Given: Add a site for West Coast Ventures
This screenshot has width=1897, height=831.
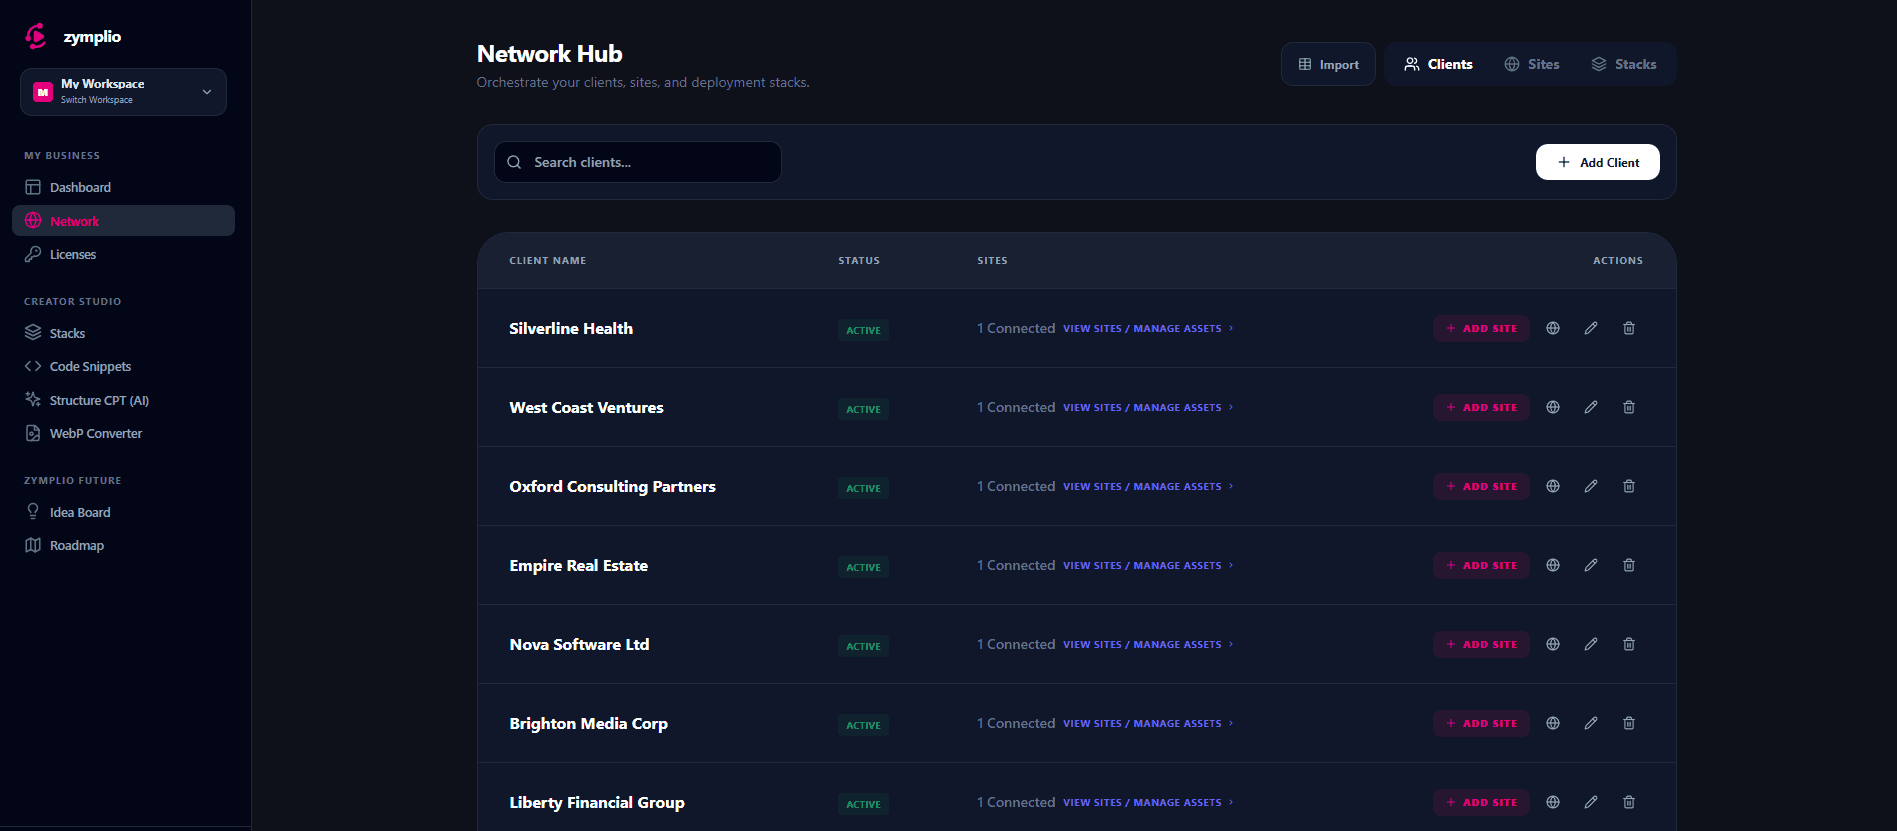Looking at the screenshot, I should pos(1481,407).
